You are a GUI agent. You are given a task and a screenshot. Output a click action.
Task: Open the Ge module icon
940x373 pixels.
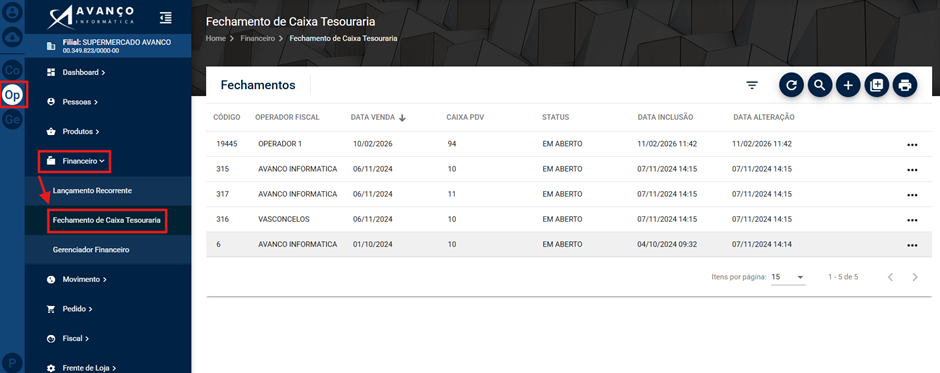click(13, 120)
